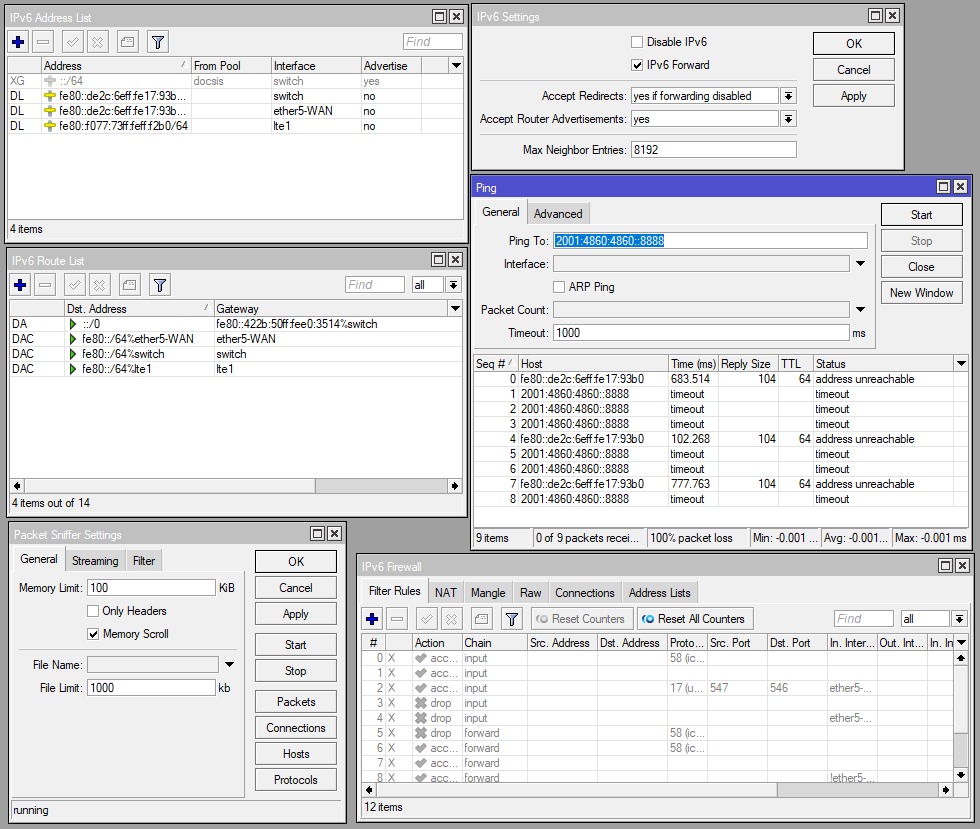Click the filter funnel icon in IPv6 Firewall
The image size is (980, 829).
pyautogui.click(x=511, y=618)
